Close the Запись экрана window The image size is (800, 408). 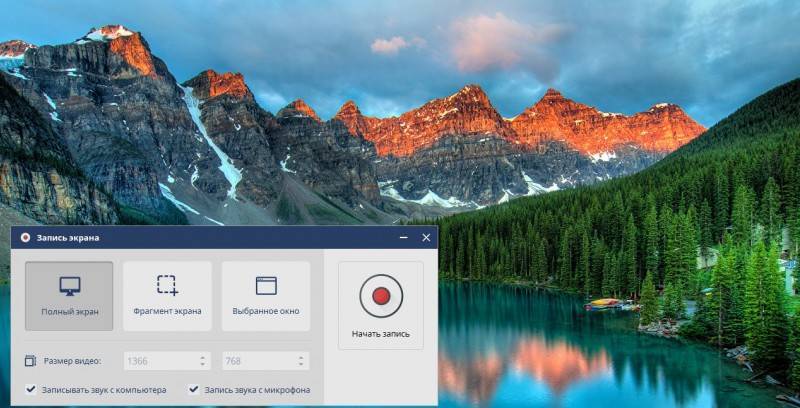[426, 238]
